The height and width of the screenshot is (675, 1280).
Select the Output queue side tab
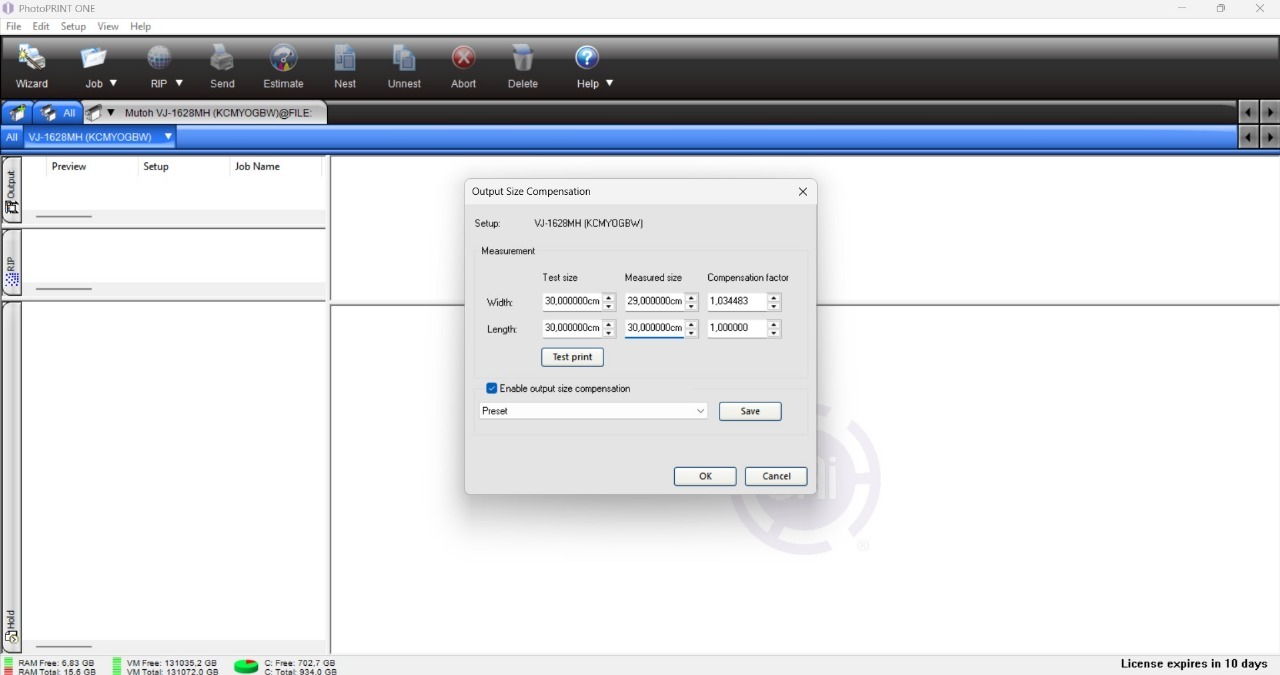coord(12,190)
